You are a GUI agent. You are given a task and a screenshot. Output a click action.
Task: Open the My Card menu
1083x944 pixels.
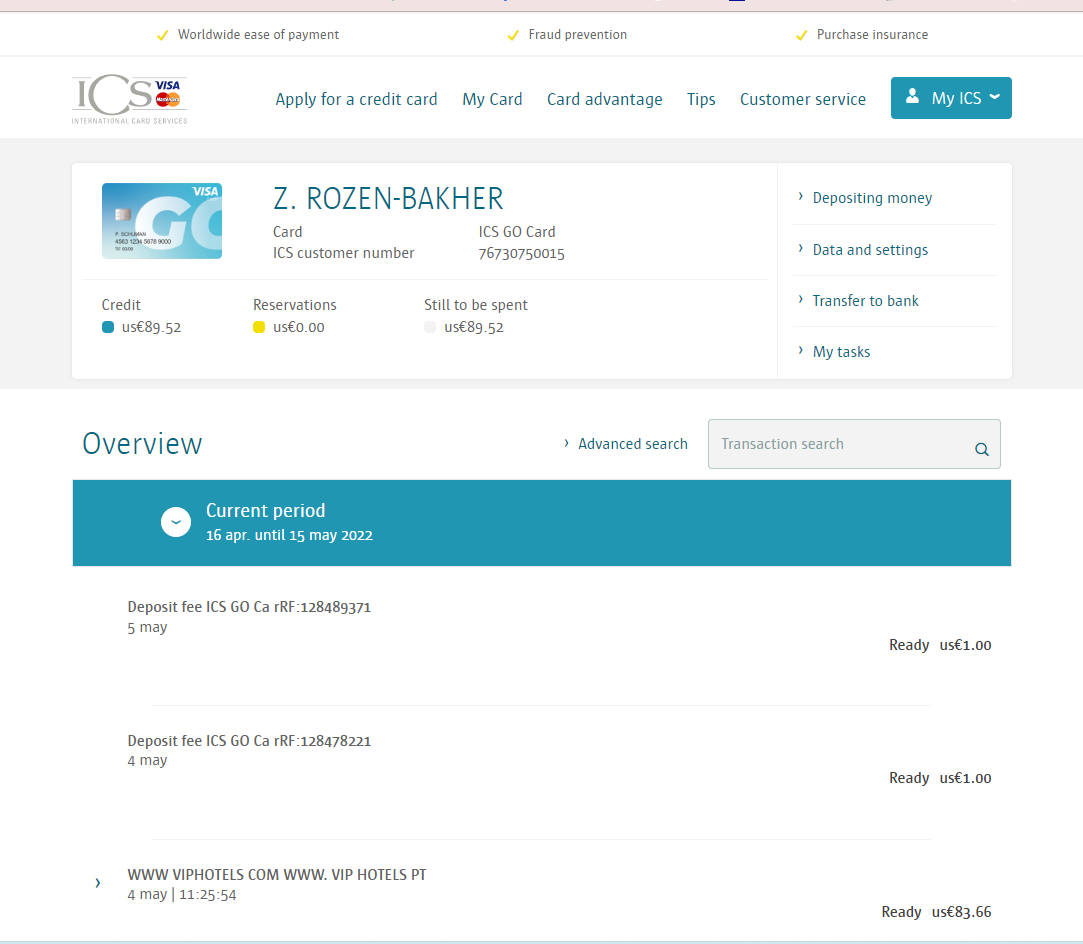pos(492,99)
